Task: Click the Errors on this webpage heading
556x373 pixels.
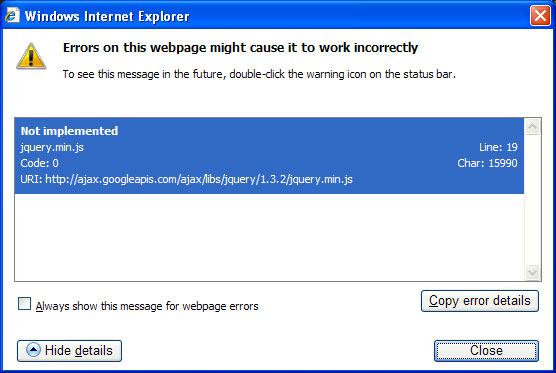Action: click(x=240, y=48)
